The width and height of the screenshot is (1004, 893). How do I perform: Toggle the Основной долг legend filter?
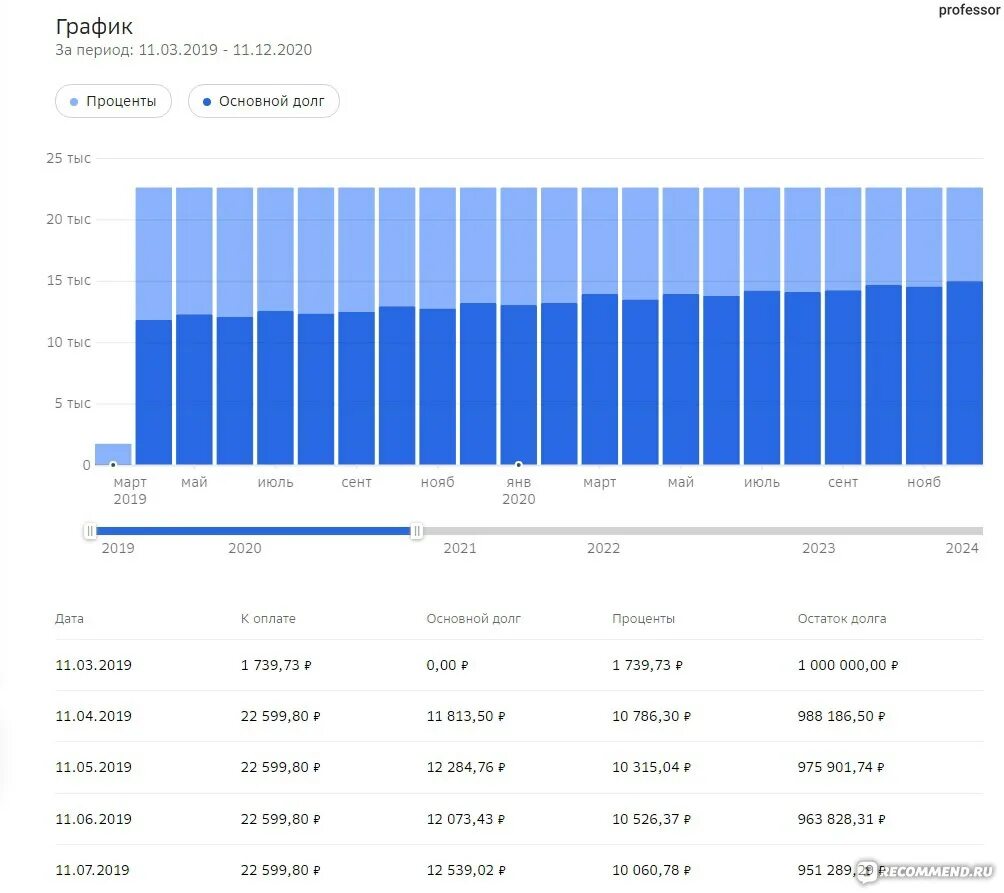(264, 101)
